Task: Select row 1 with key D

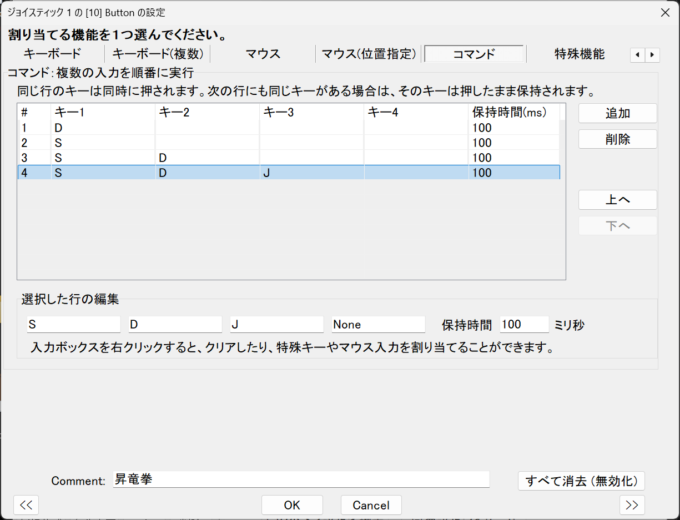Action: click(x=288, y=128)
